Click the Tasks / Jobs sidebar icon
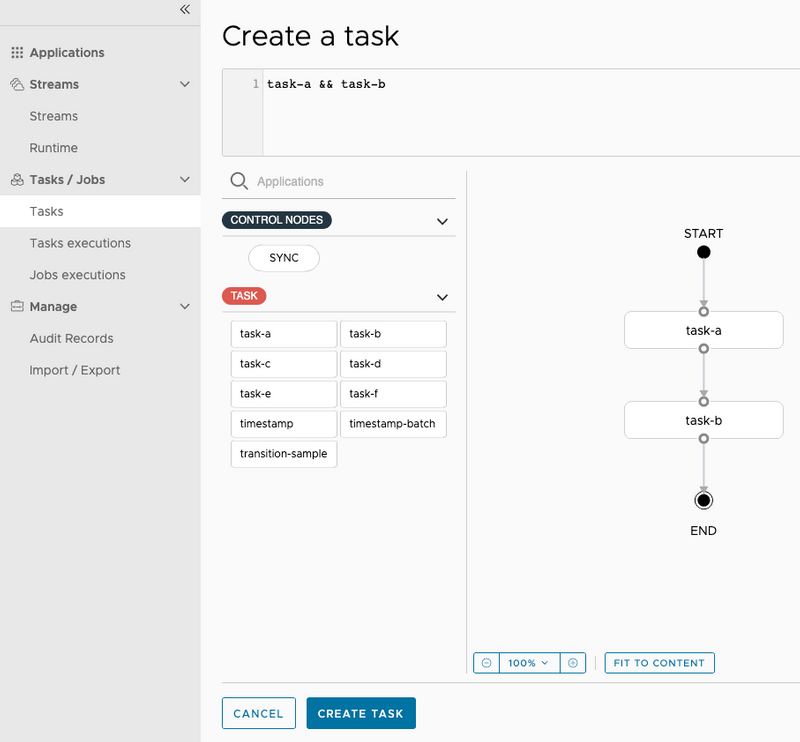This screenshot has width=800, height=742. point(16,179)
